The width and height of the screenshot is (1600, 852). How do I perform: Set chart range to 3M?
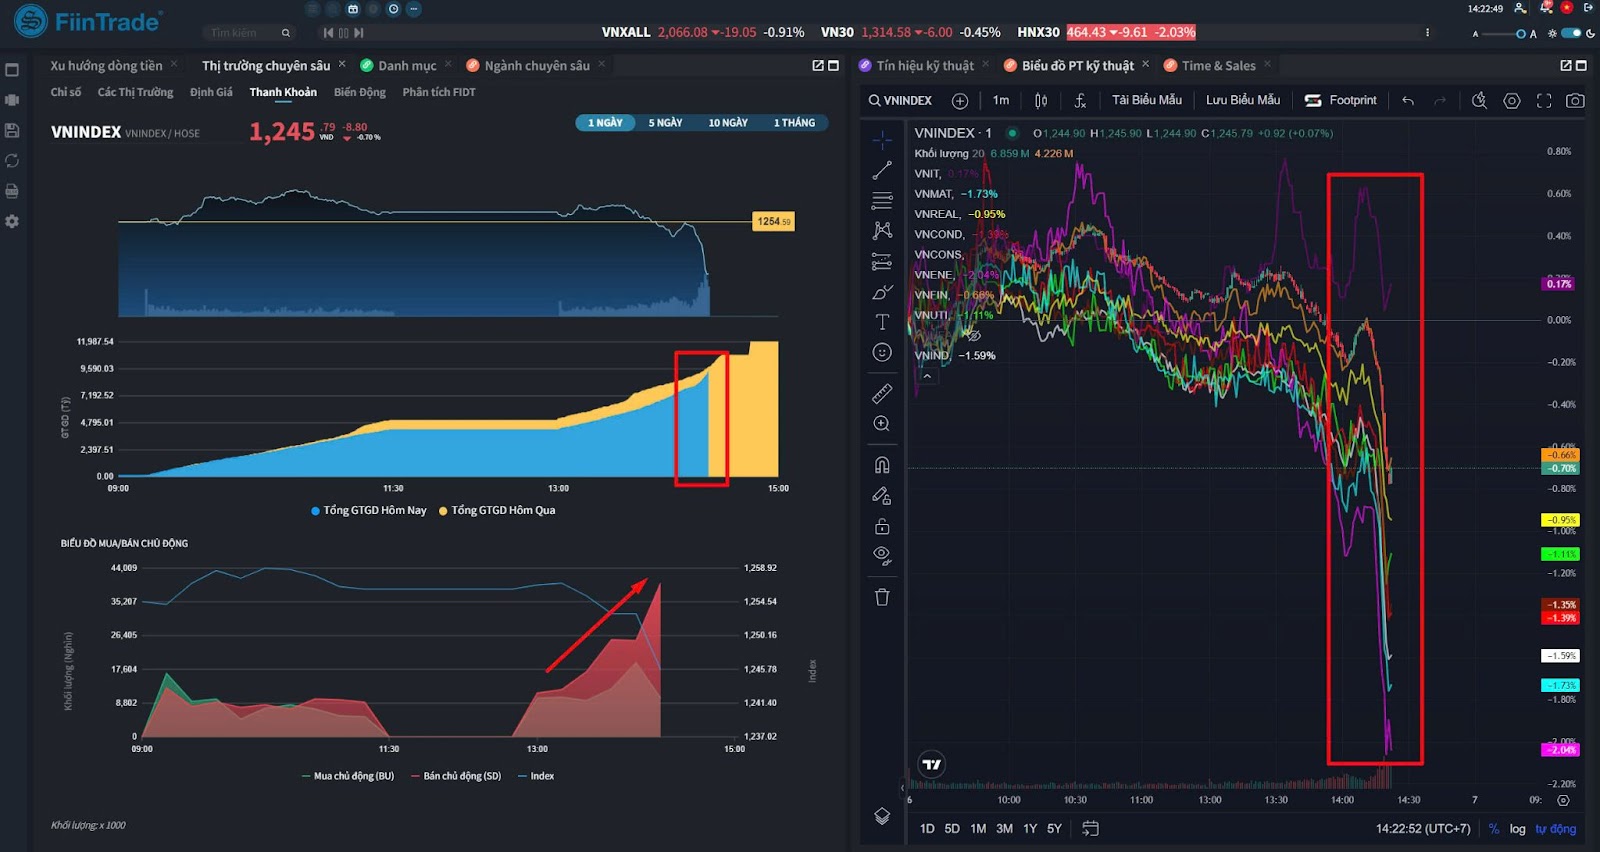click(x=1004, y=829)
